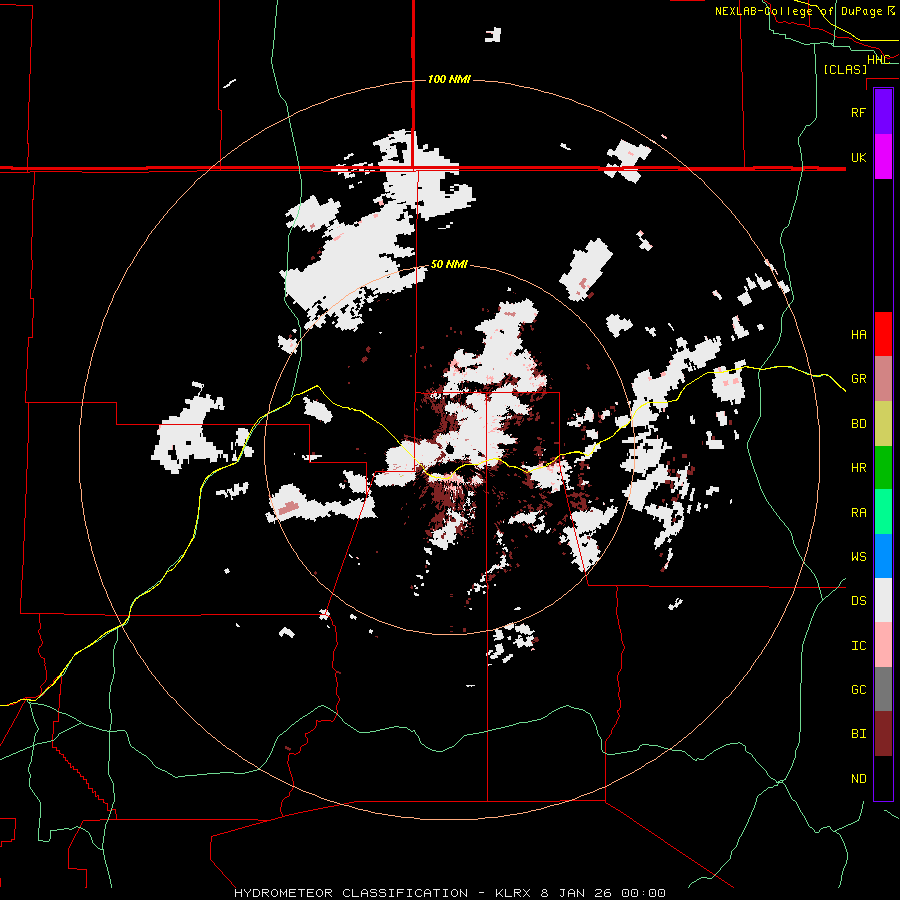Click the 'HYDROMETEOR CLASSIFICATION - KLRX' title caption
This screenshot has width=900, height=900.
385,893
